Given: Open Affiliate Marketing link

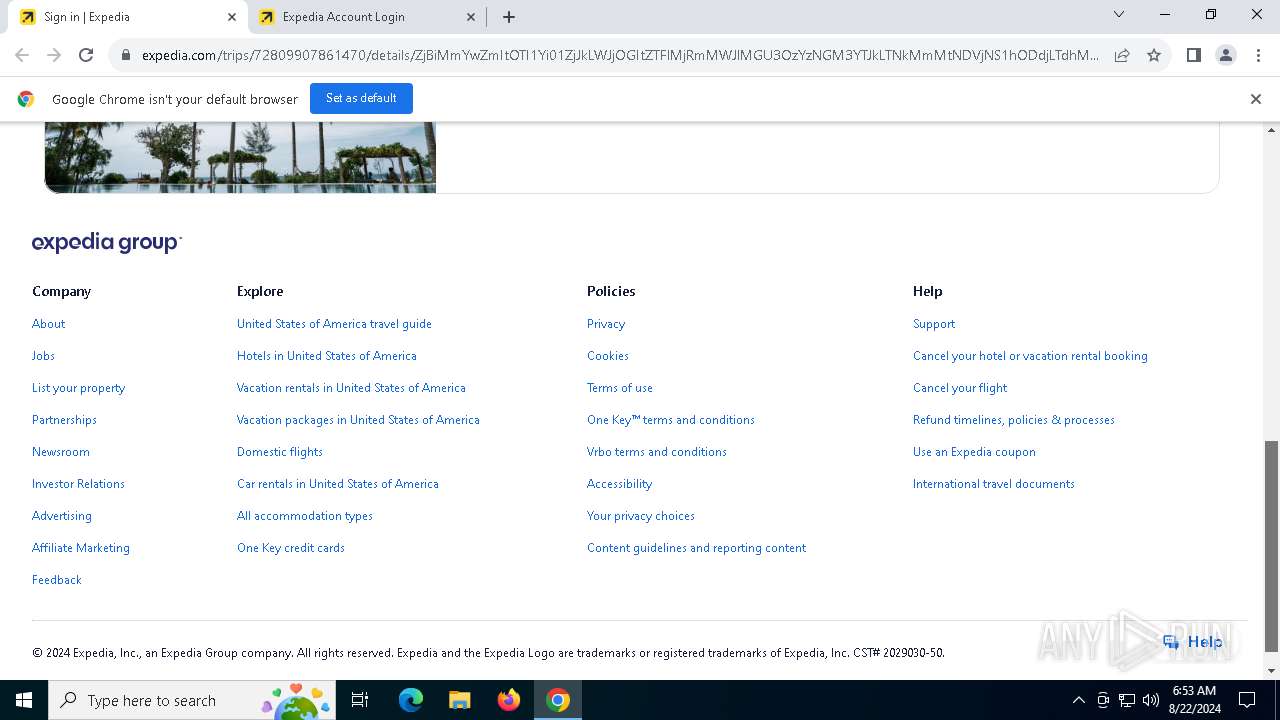Looking at the screenshot, I should (81, 548).
